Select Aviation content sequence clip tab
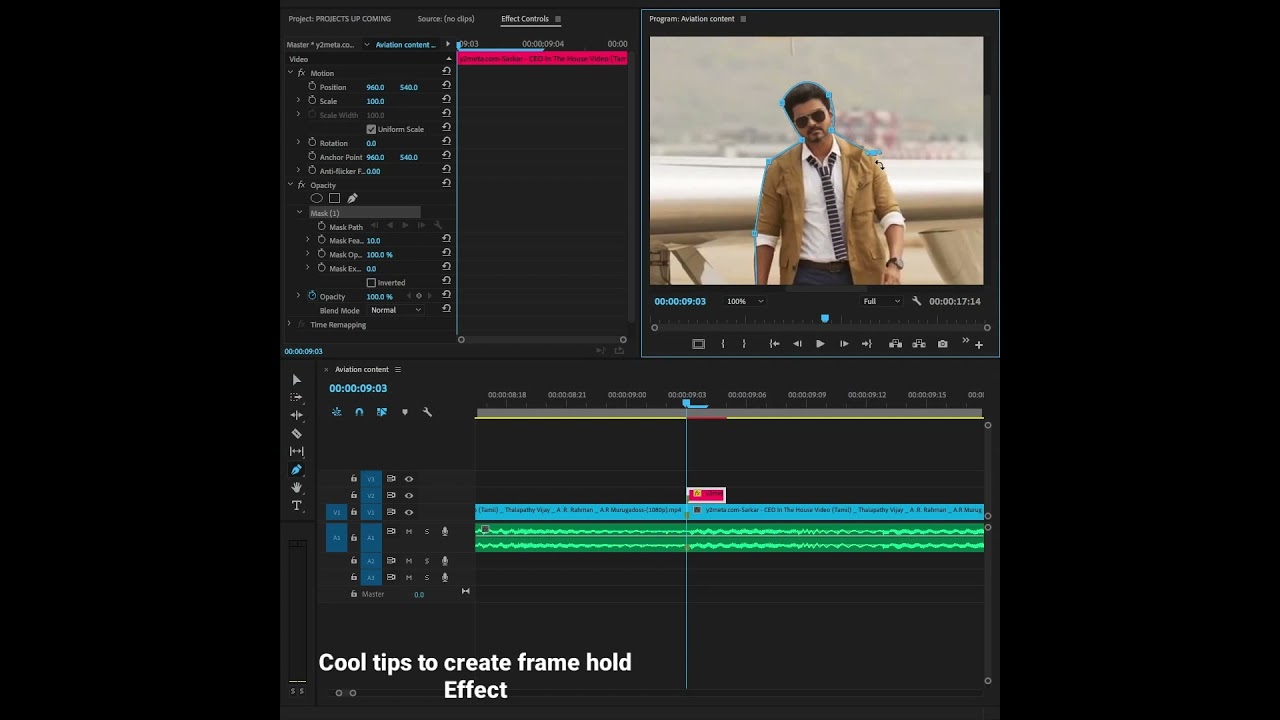The width and height of the screenshot is (1280, 720). pos(405,45)
